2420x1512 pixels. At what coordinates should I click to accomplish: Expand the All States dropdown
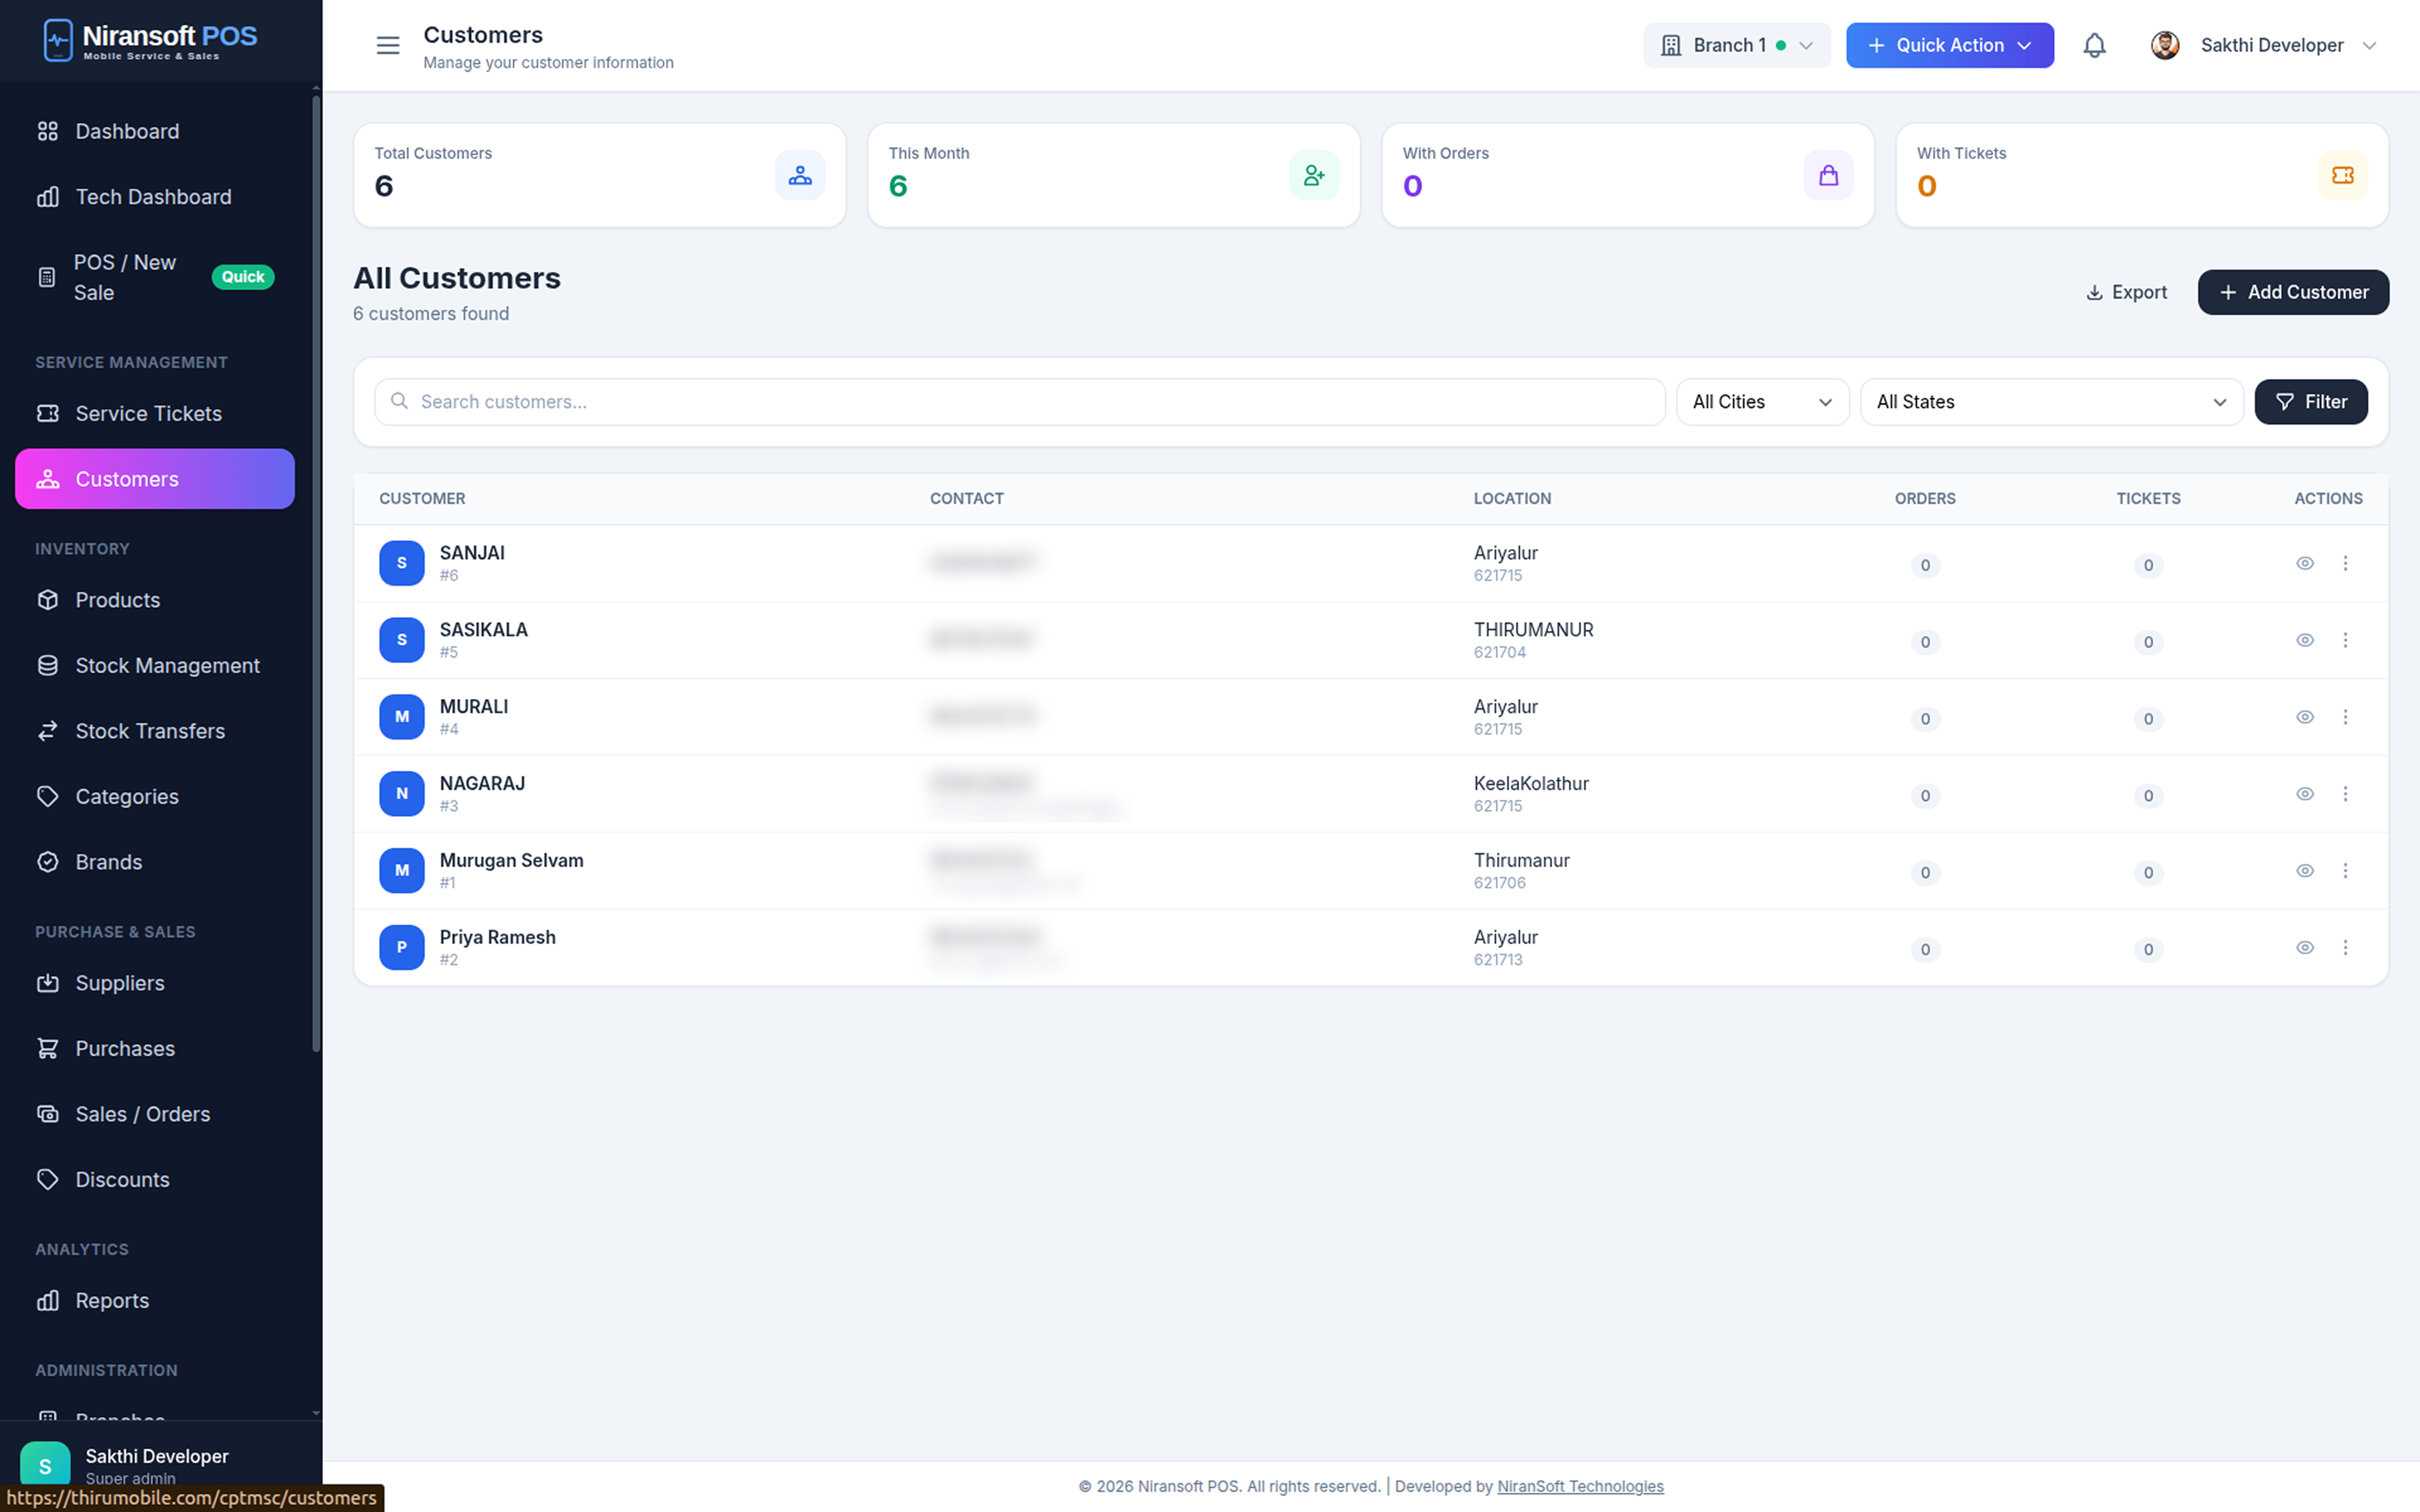click(x=2051, y=402)
